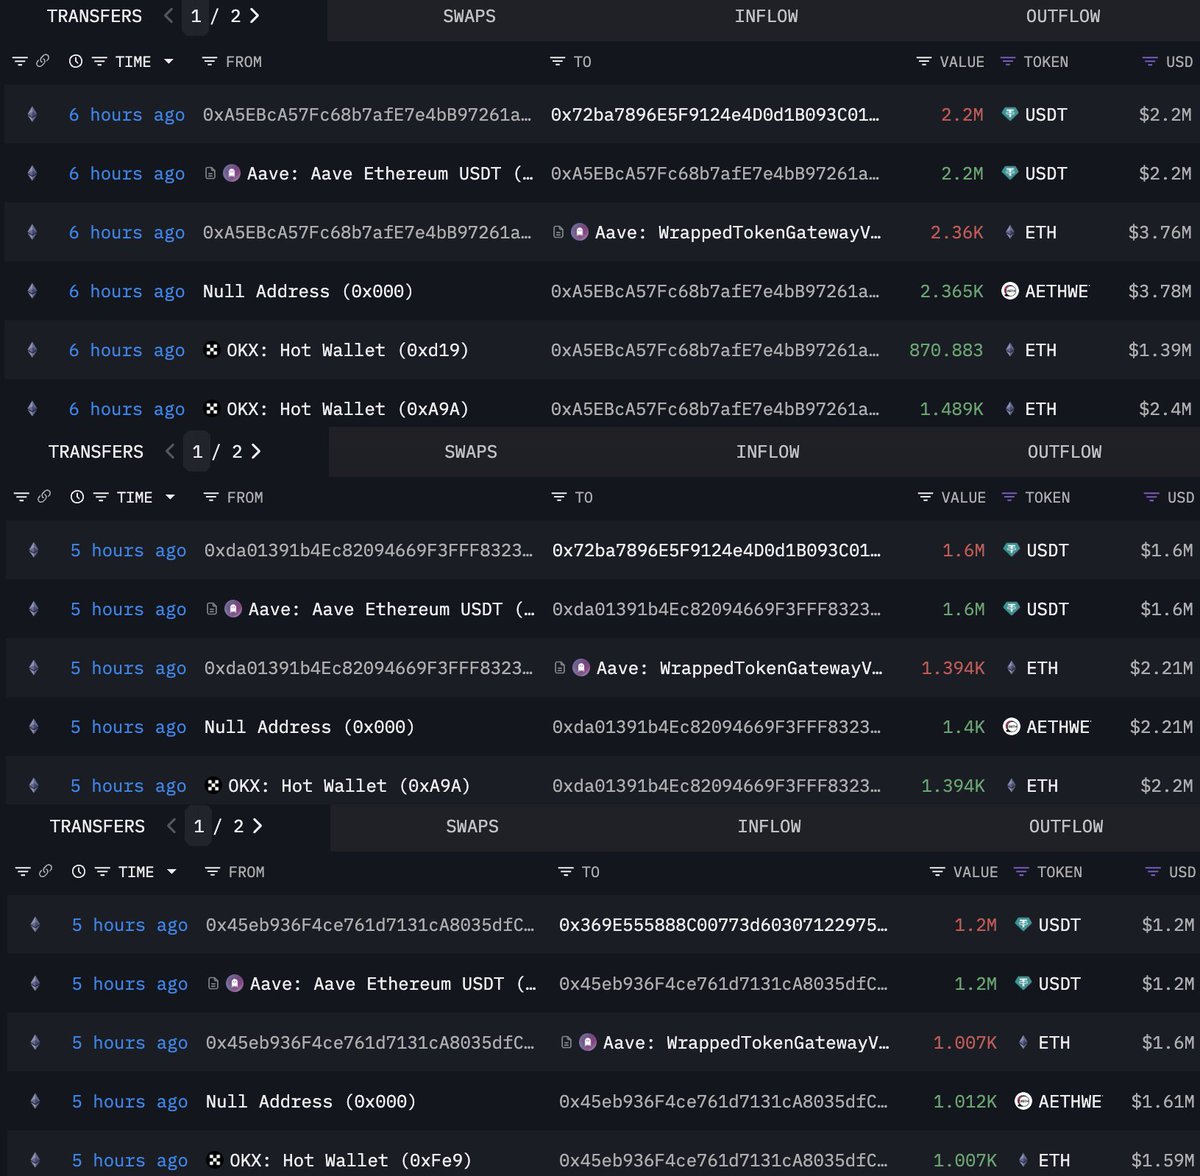Go to next page using the middle table's pagination chevron
1200x1176 pixels.
(x=256, y=452)
